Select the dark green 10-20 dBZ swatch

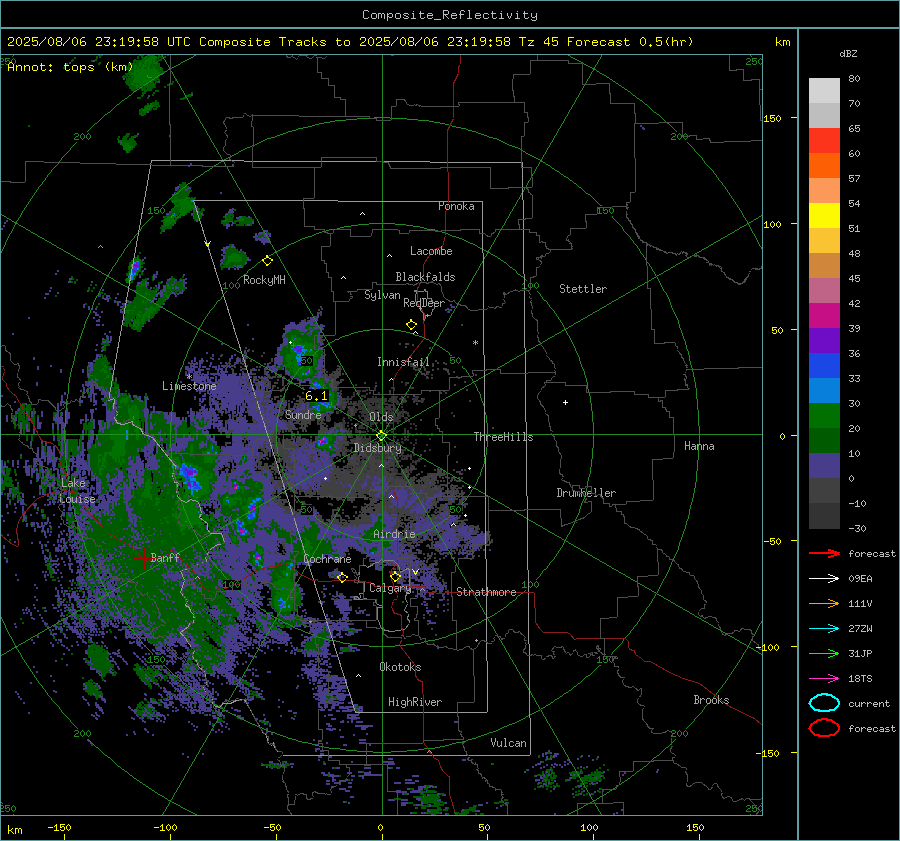pos(824,440)
